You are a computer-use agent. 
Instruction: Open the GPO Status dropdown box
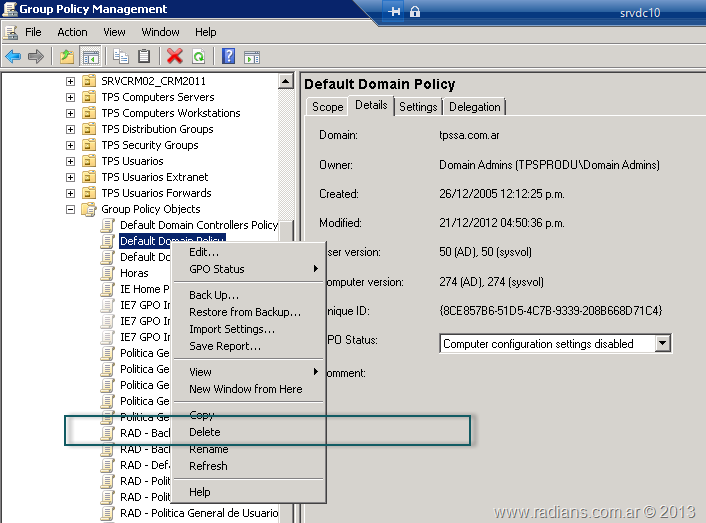tap(662, 343)
